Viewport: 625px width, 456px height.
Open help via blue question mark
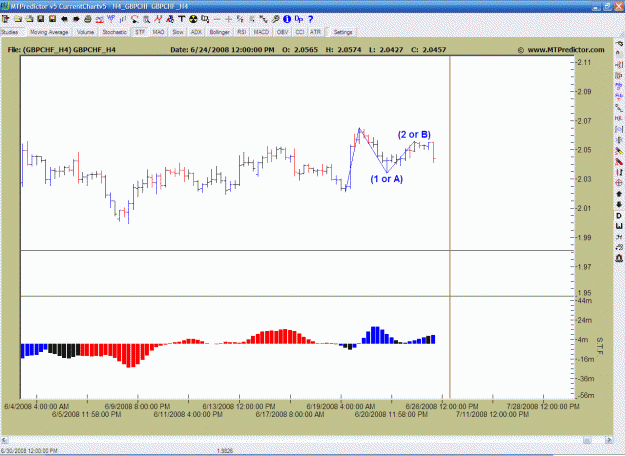click(x=311, y=19)
